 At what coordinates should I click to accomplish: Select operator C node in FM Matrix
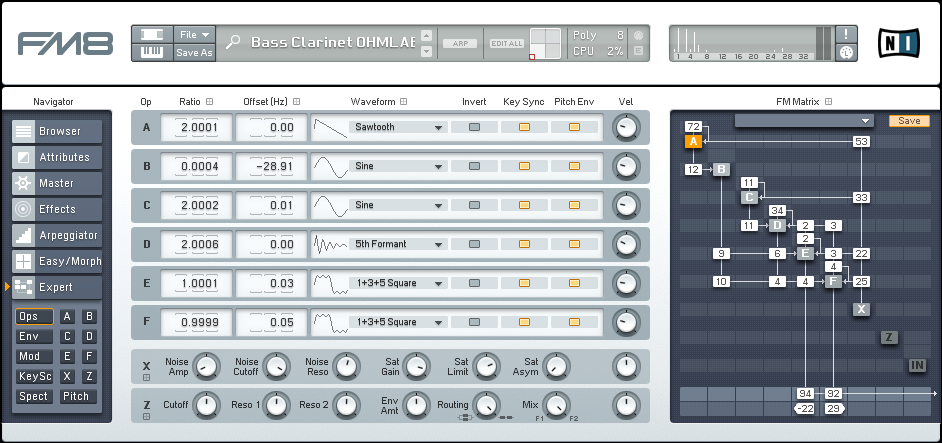pyautogui.click(x=749, y=197)
